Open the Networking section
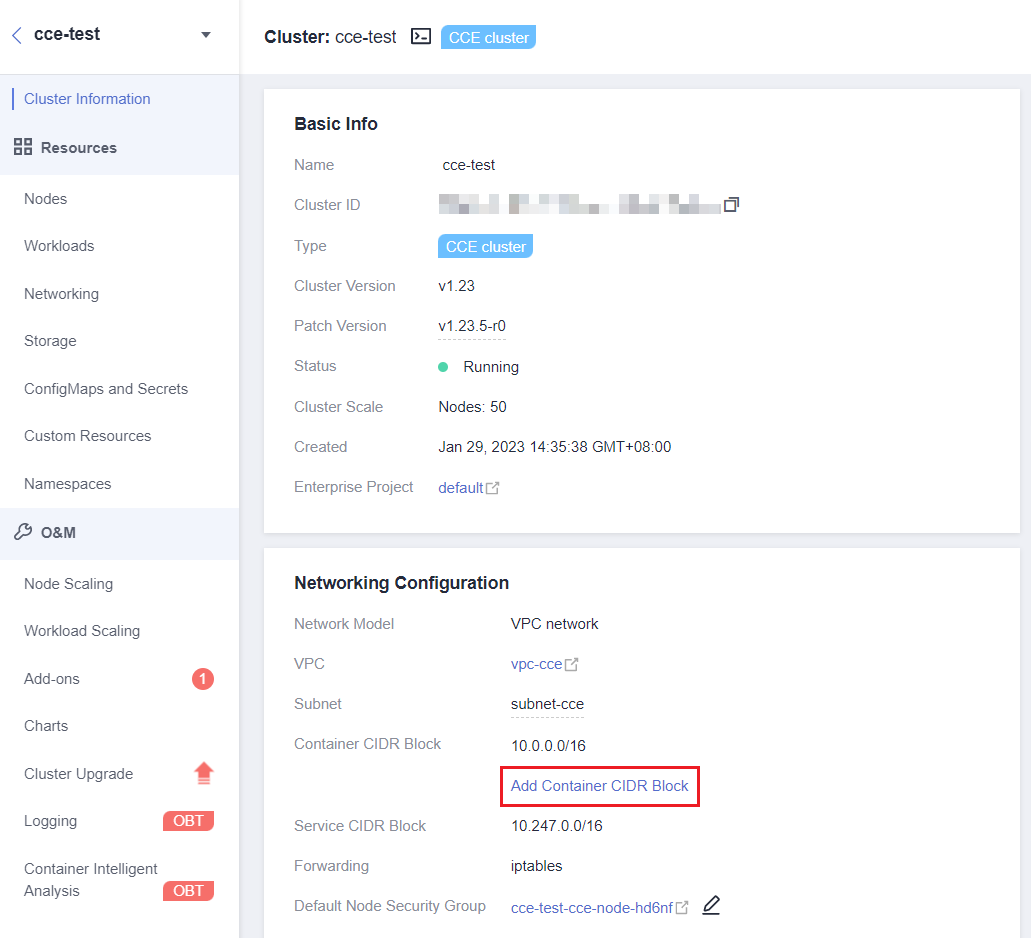 [61, 294]
